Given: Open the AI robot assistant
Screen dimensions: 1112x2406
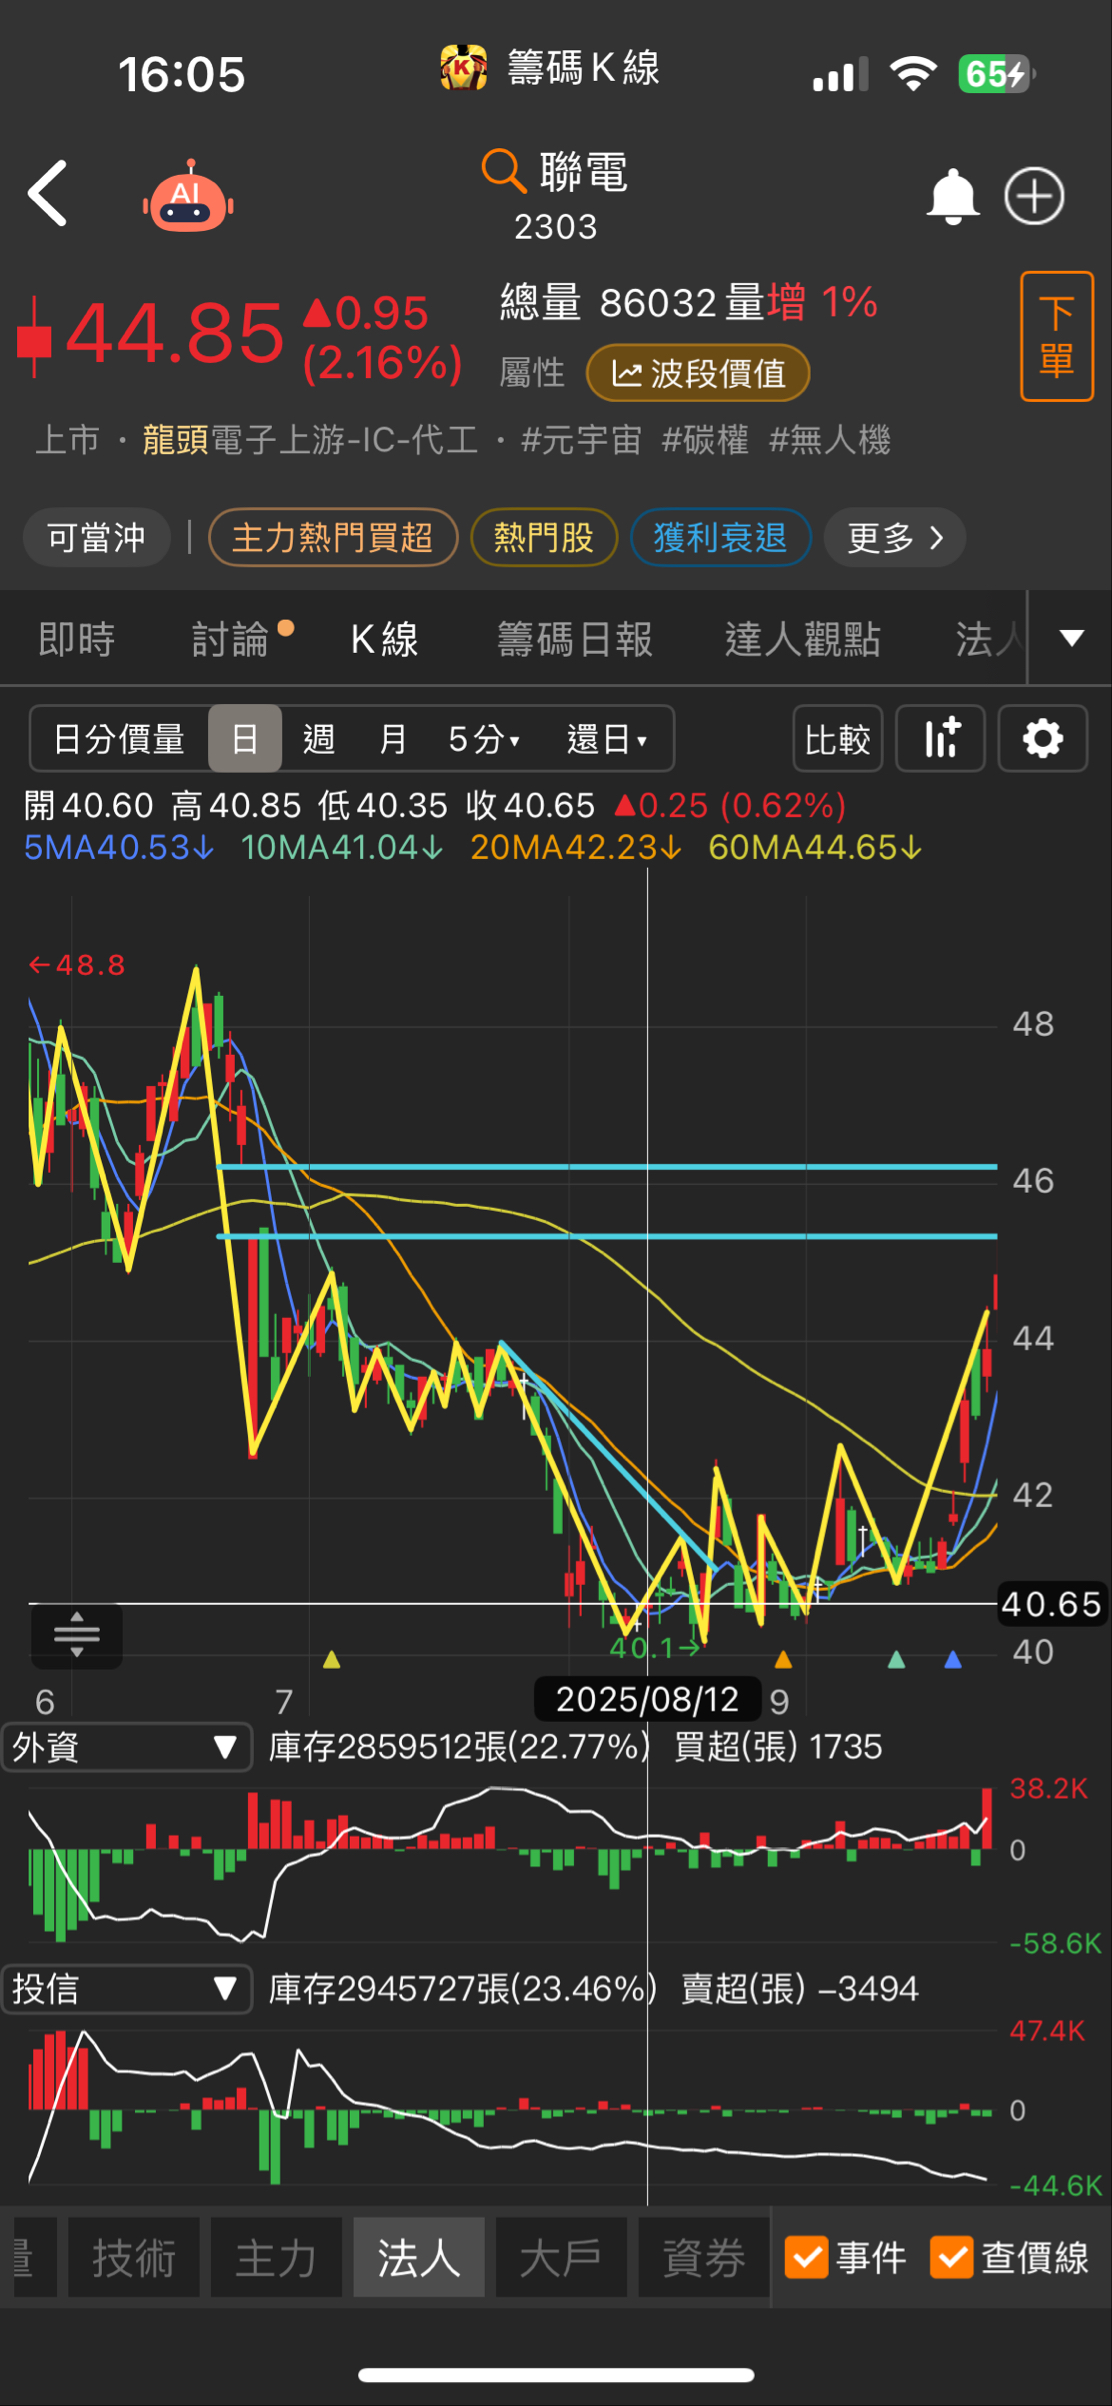Looking at the screenshot, I should [188, 196].
